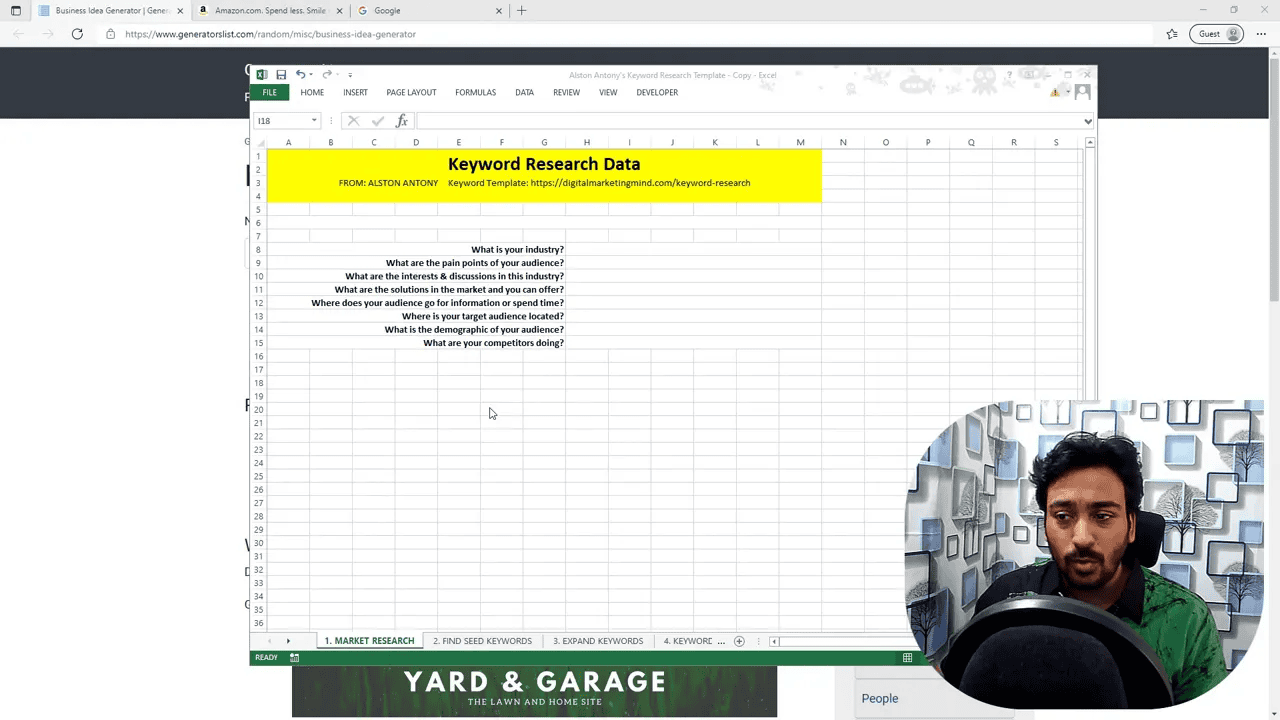Viewport: 1280px width, 720px height.
Task: Click the Excel icon at the title bar's left
Action: (261, 74)
